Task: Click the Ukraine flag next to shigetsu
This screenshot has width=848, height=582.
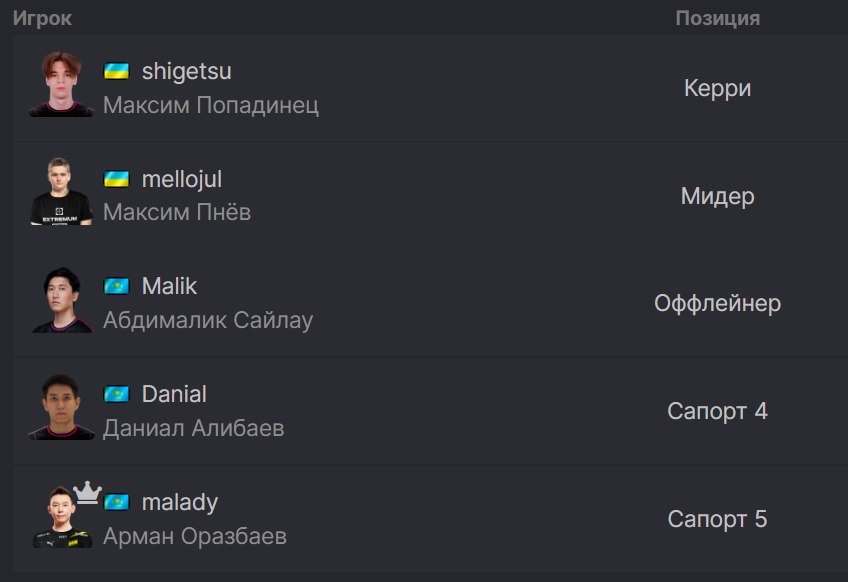Action: point(116,71)
